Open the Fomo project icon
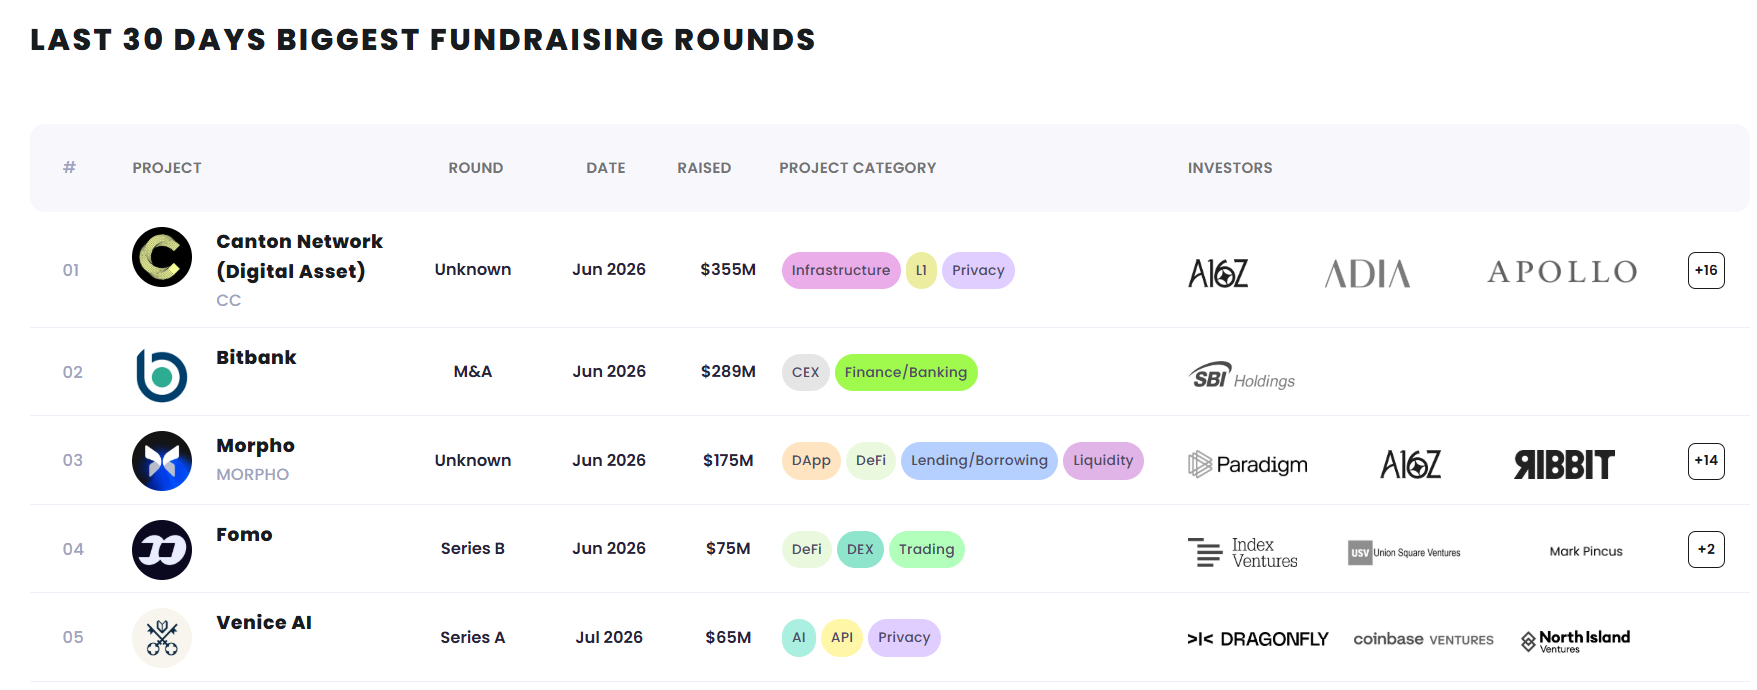1757x690 pixels. click(162, 550)
